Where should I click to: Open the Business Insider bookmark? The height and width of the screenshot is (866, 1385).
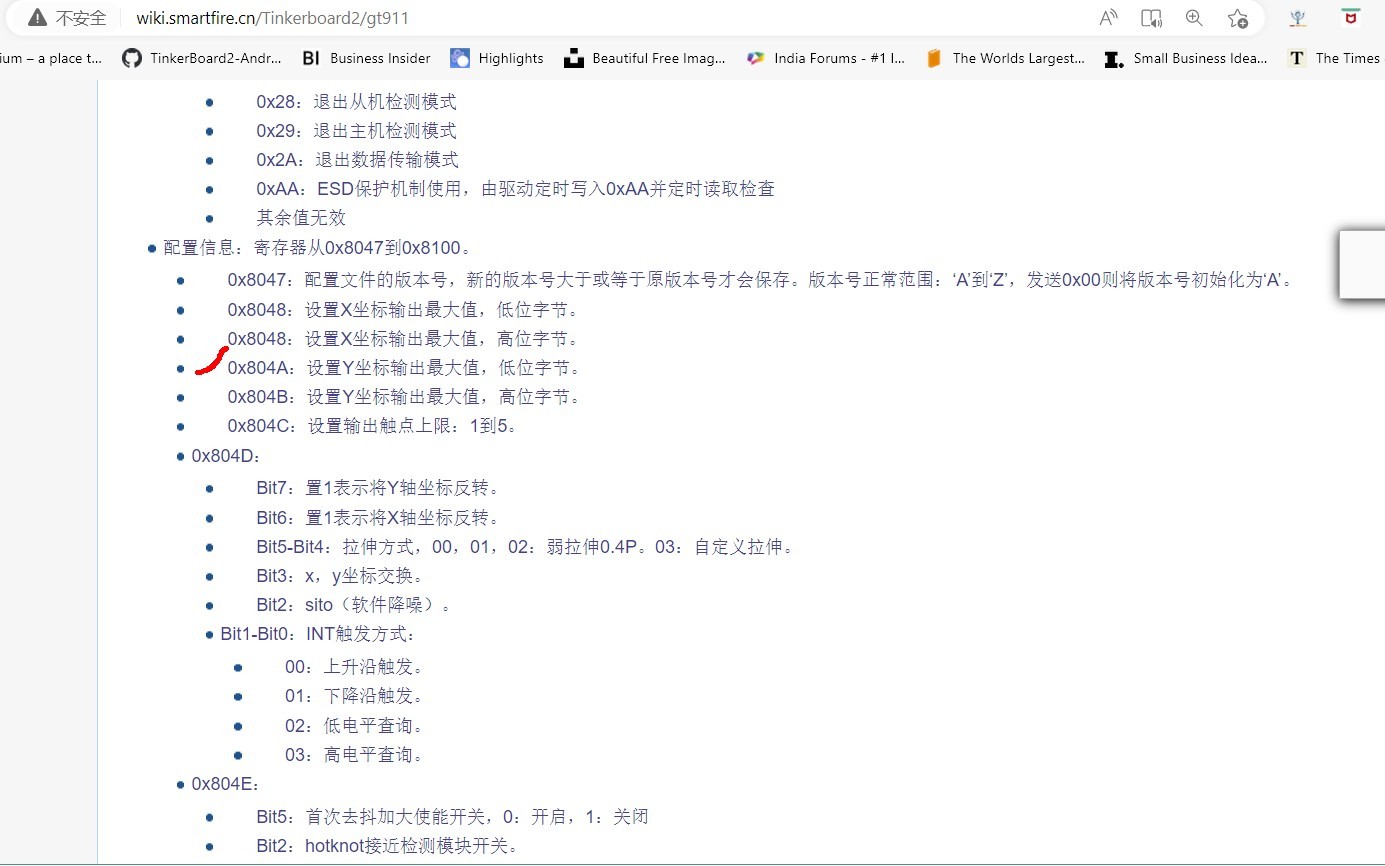pyautogui.click(x=366, y=58)
